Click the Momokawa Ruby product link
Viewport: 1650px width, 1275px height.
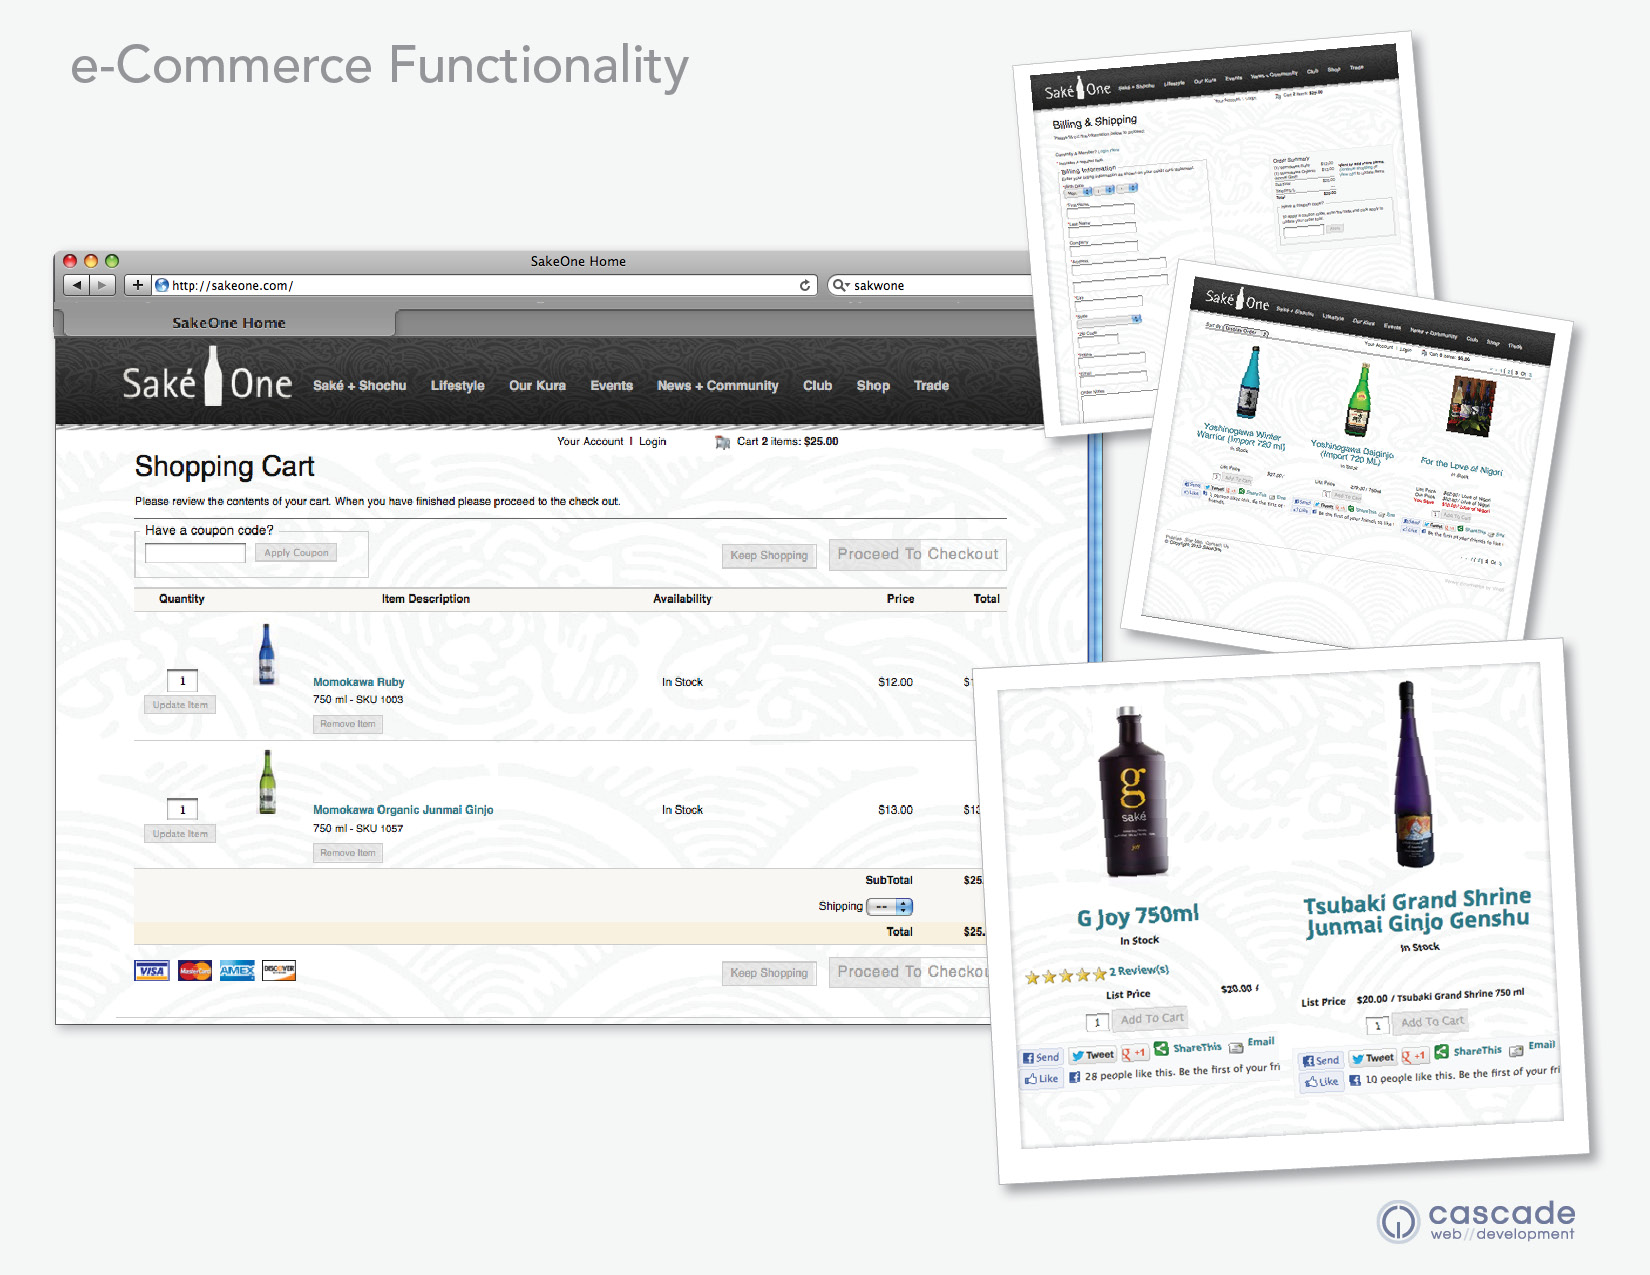coord(359,682)
